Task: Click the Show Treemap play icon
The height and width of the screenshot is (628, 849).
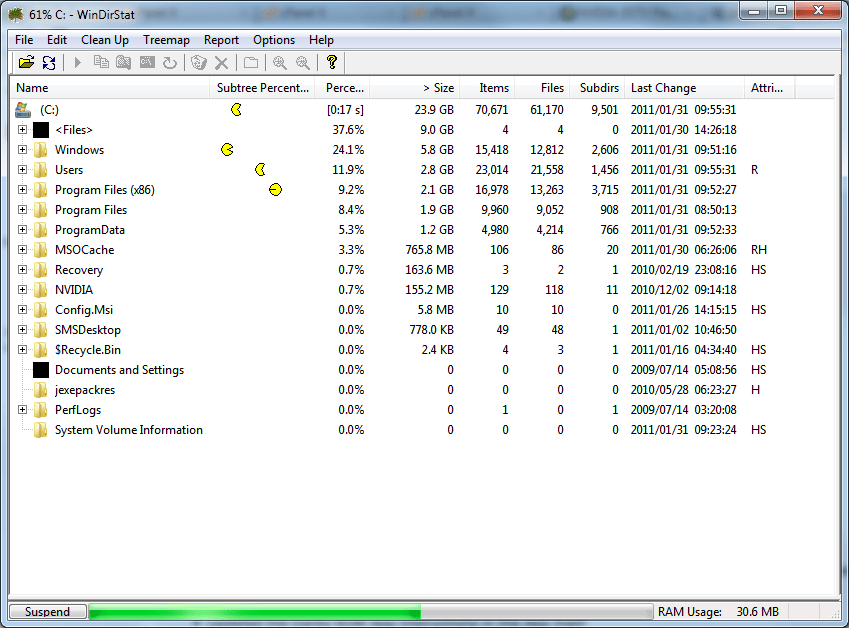Action: click(x=77, y=63)
